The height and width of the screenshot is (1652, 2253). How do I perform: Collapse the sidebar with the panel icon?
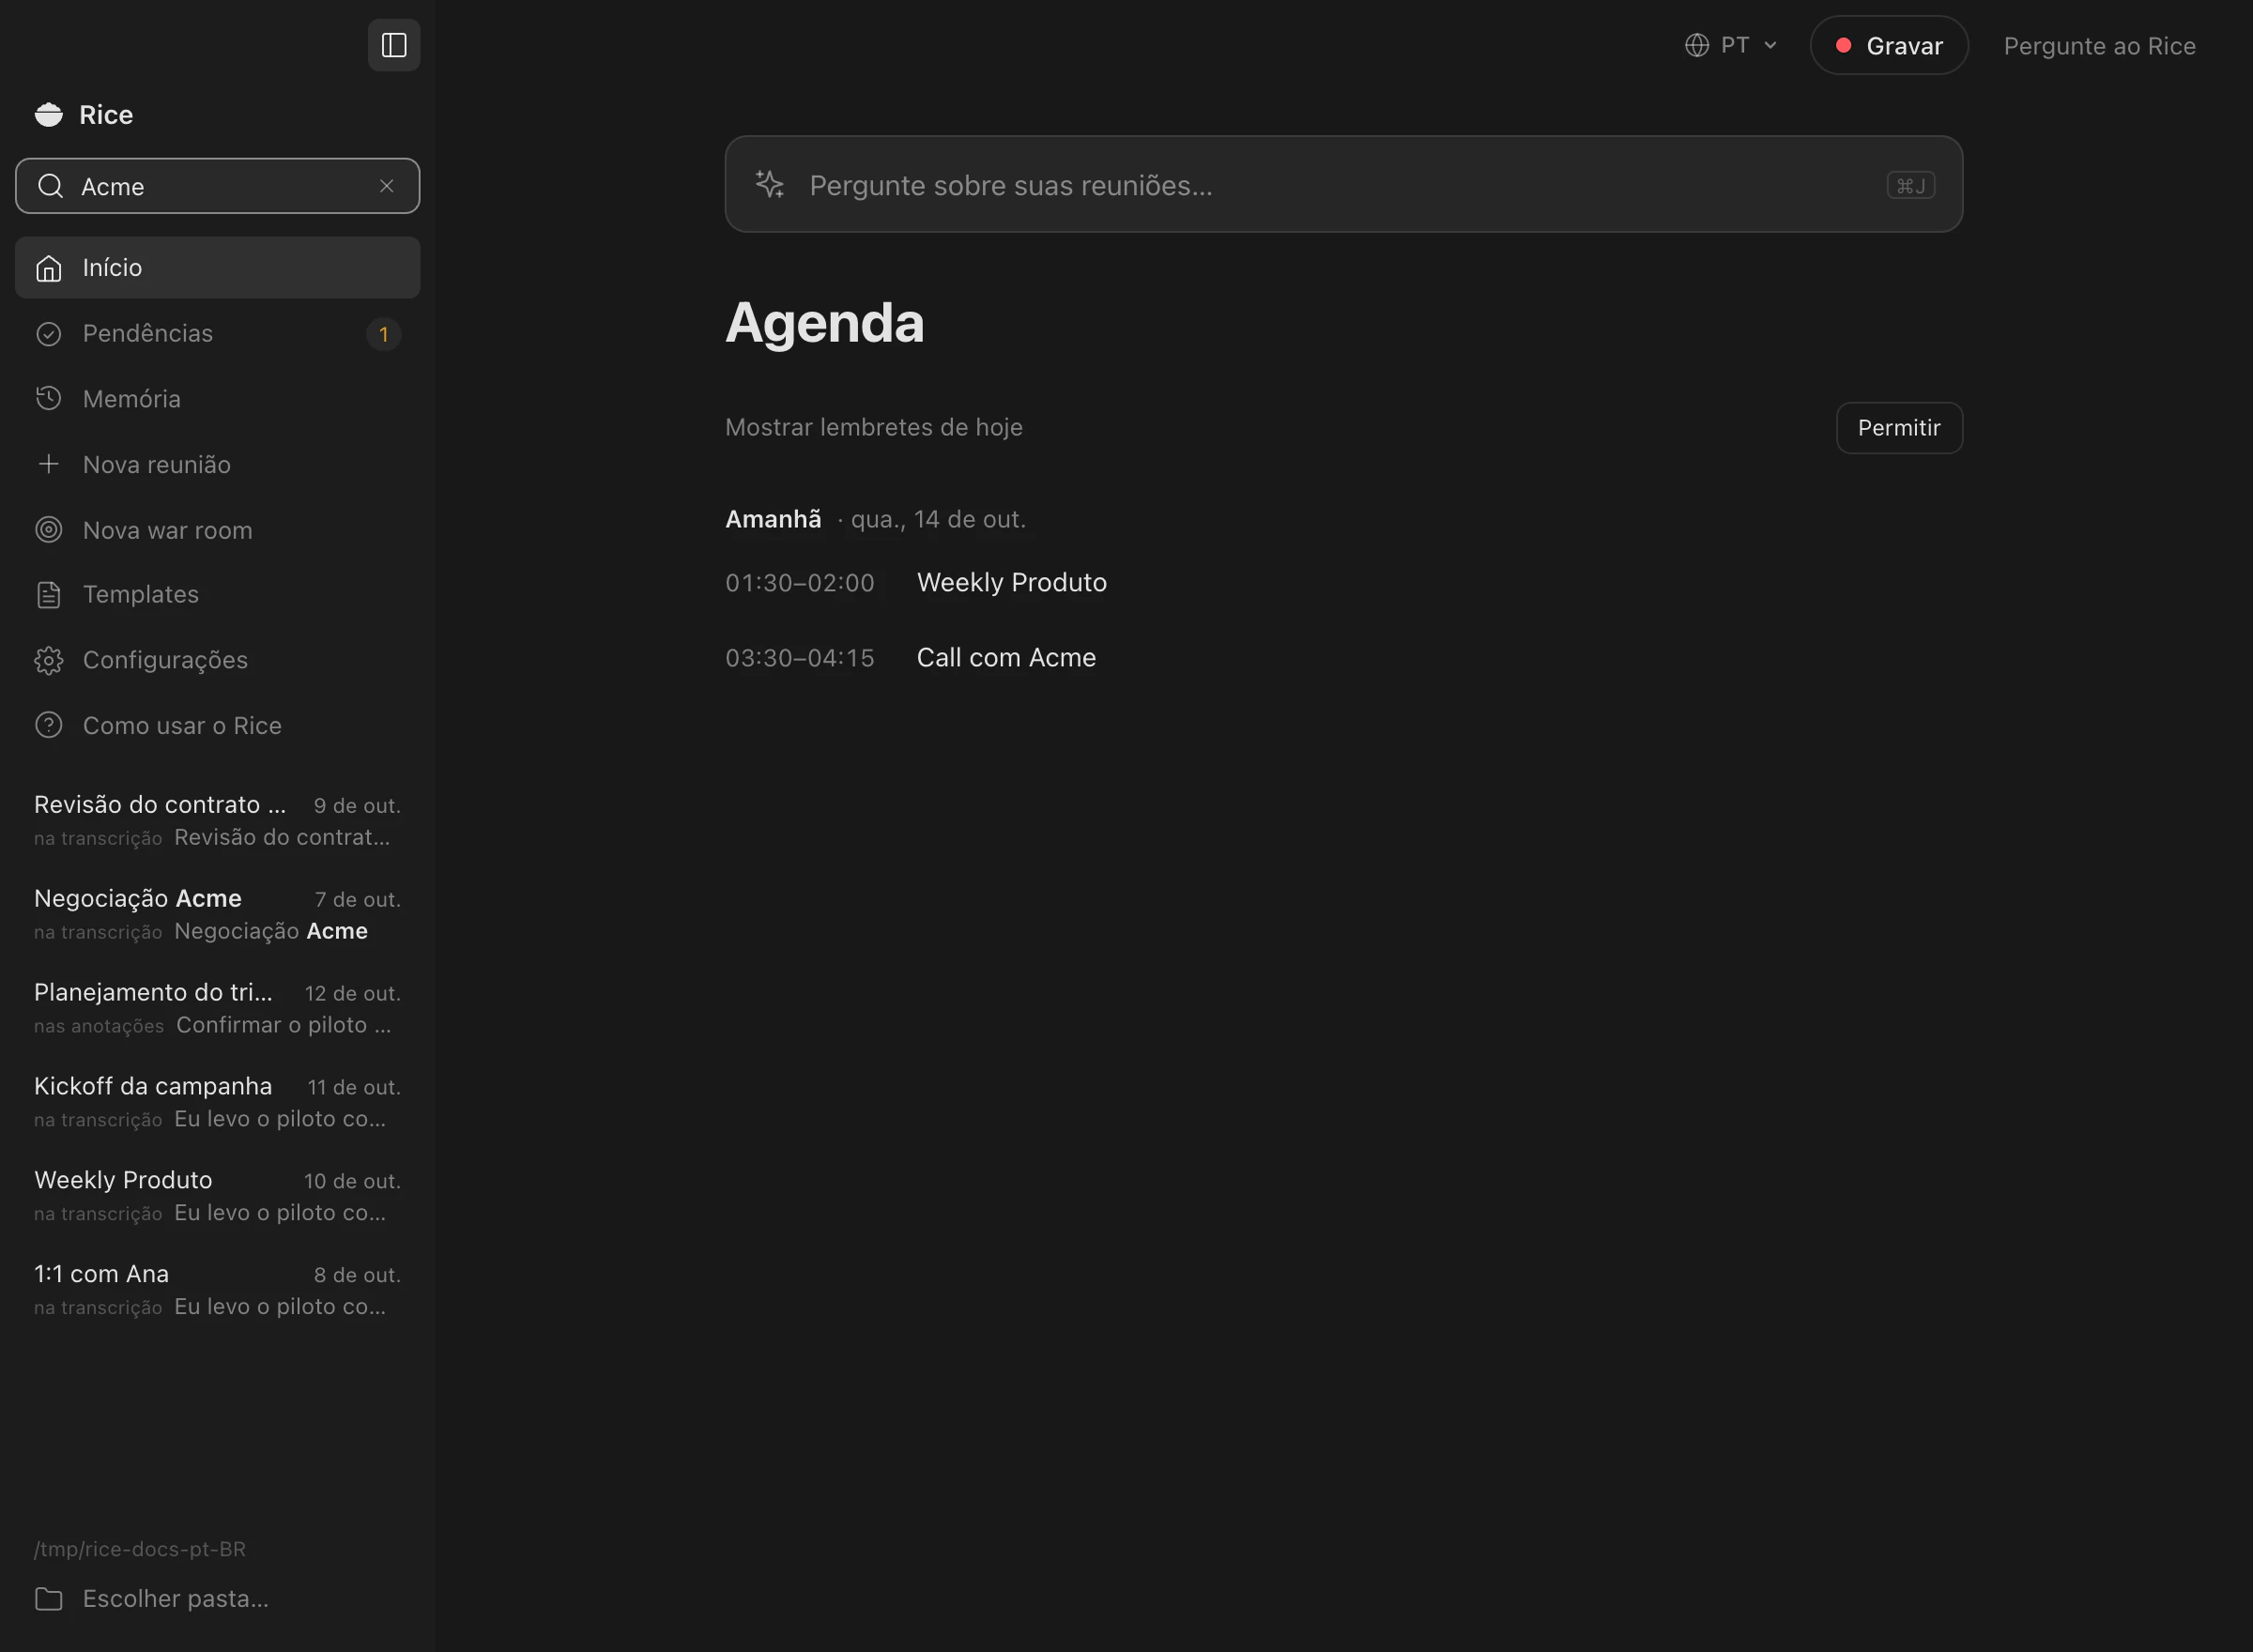pyautogui.click(x=394, y=45)
